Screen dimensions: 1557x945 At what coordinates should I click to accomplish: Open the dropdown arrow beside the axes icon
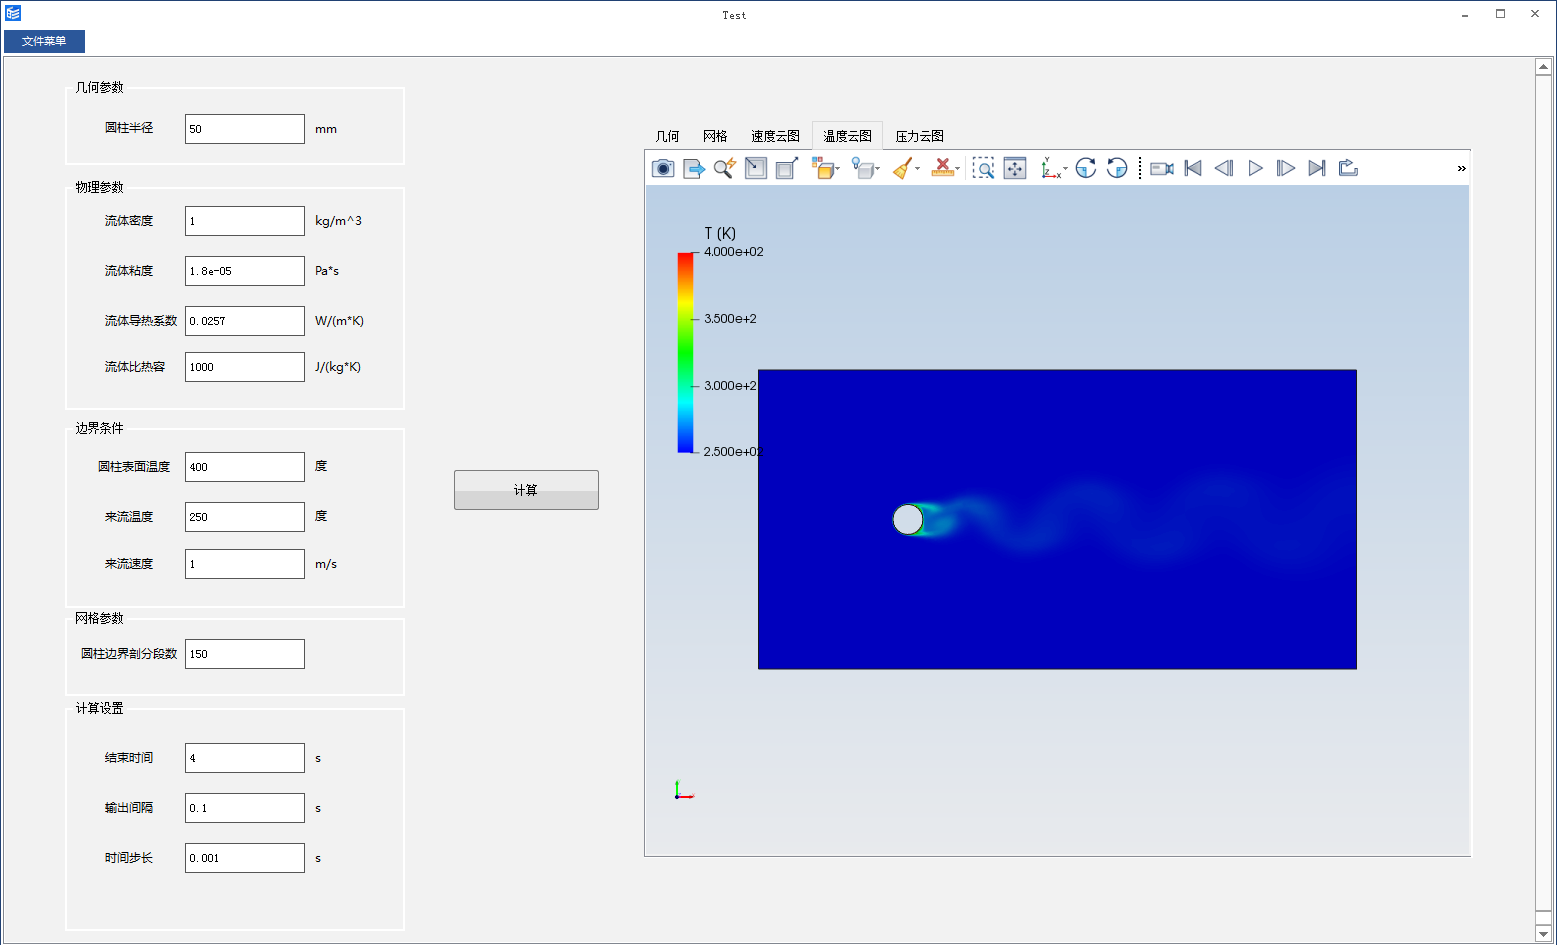(1066, 169)
